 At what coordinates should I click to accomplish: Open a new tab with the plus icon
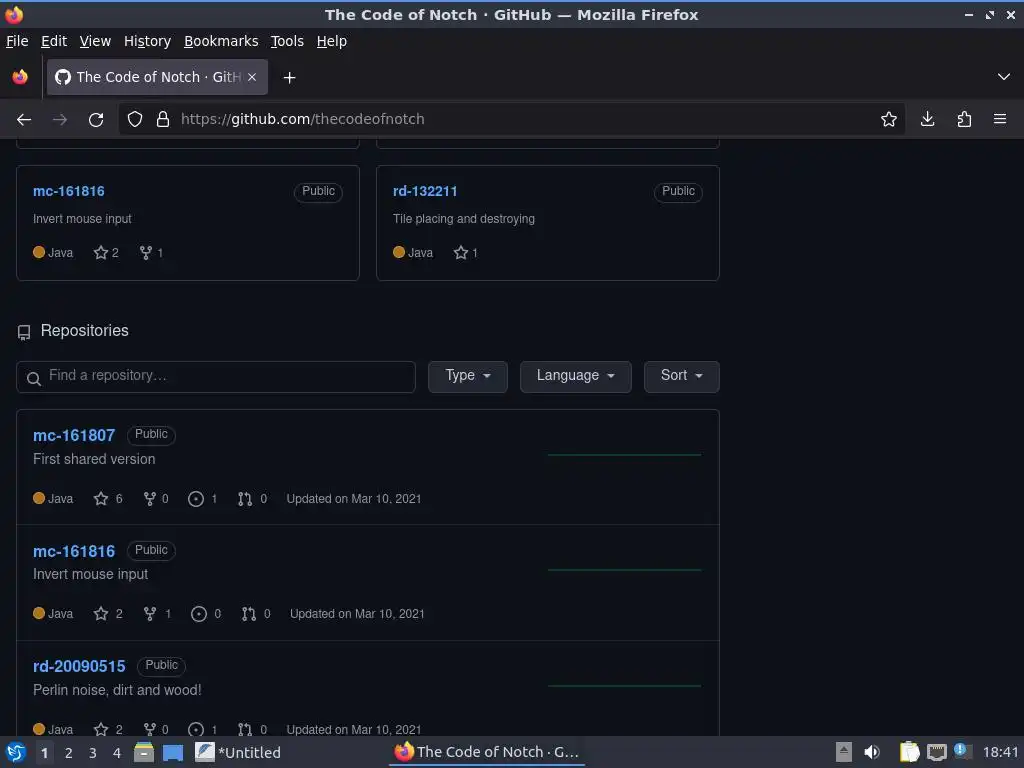[289, 78]
